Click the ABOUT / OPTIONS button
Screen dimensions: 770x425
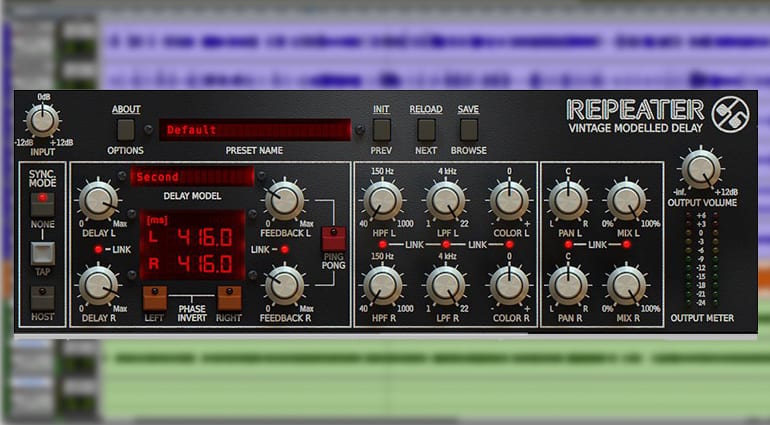point(126,130)
